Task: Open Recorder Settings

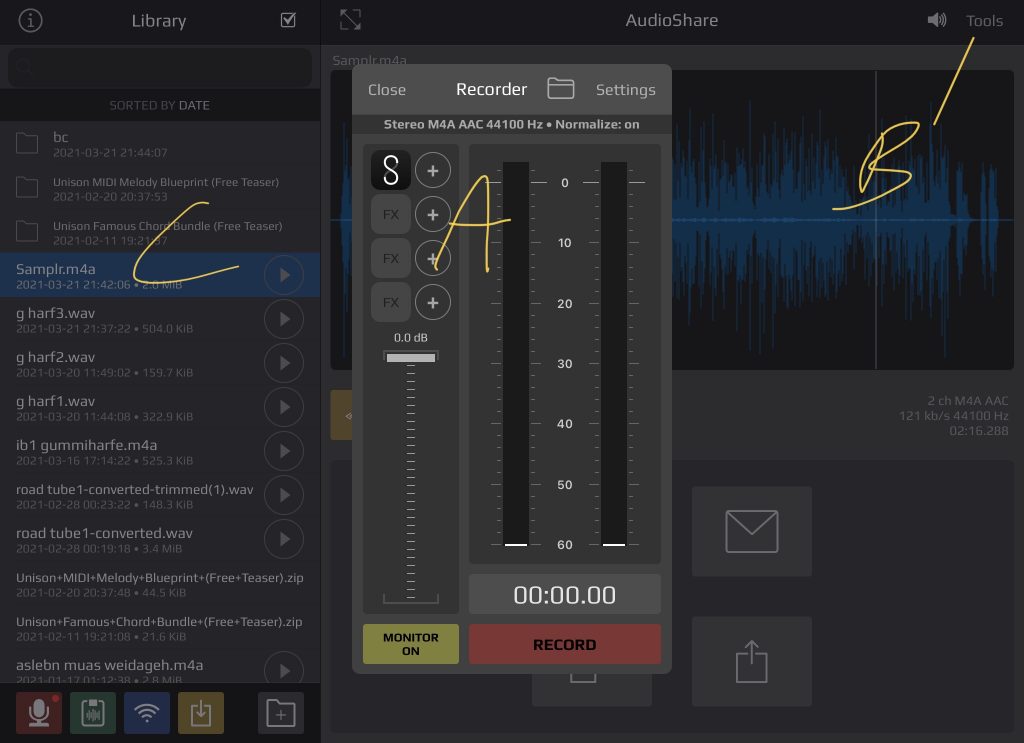Action: (625, 89)
